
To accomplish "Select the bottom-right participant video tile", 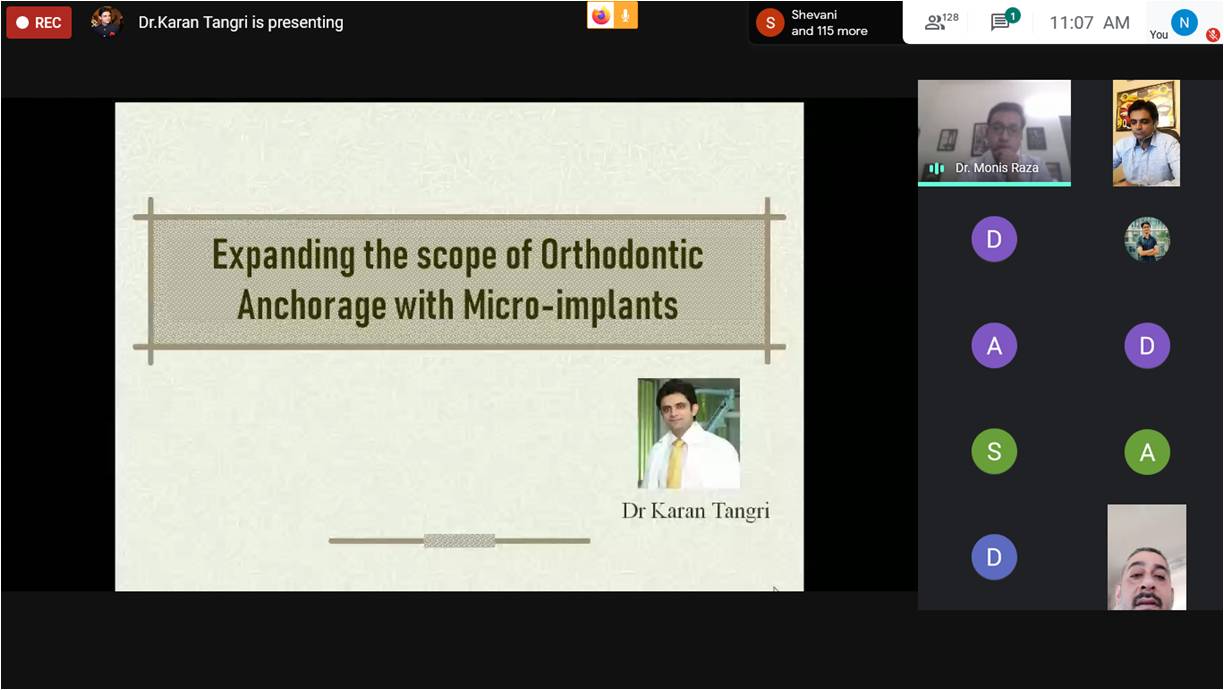I will pos(1146,557).
